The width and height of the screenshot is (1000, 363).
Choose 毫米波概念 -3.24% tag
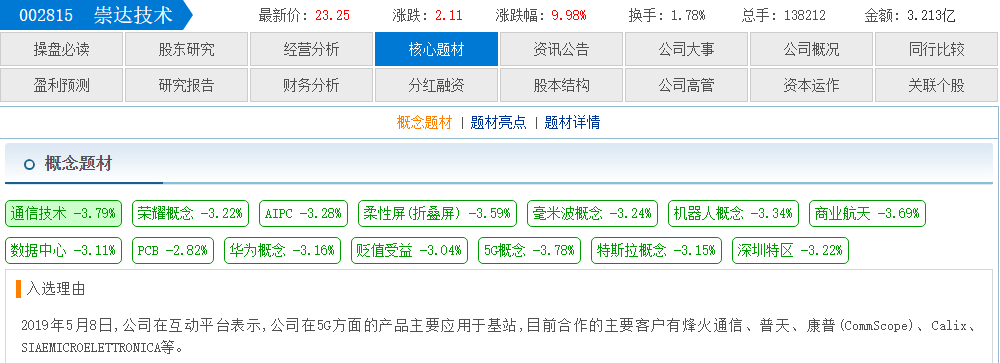click(592, 214)
